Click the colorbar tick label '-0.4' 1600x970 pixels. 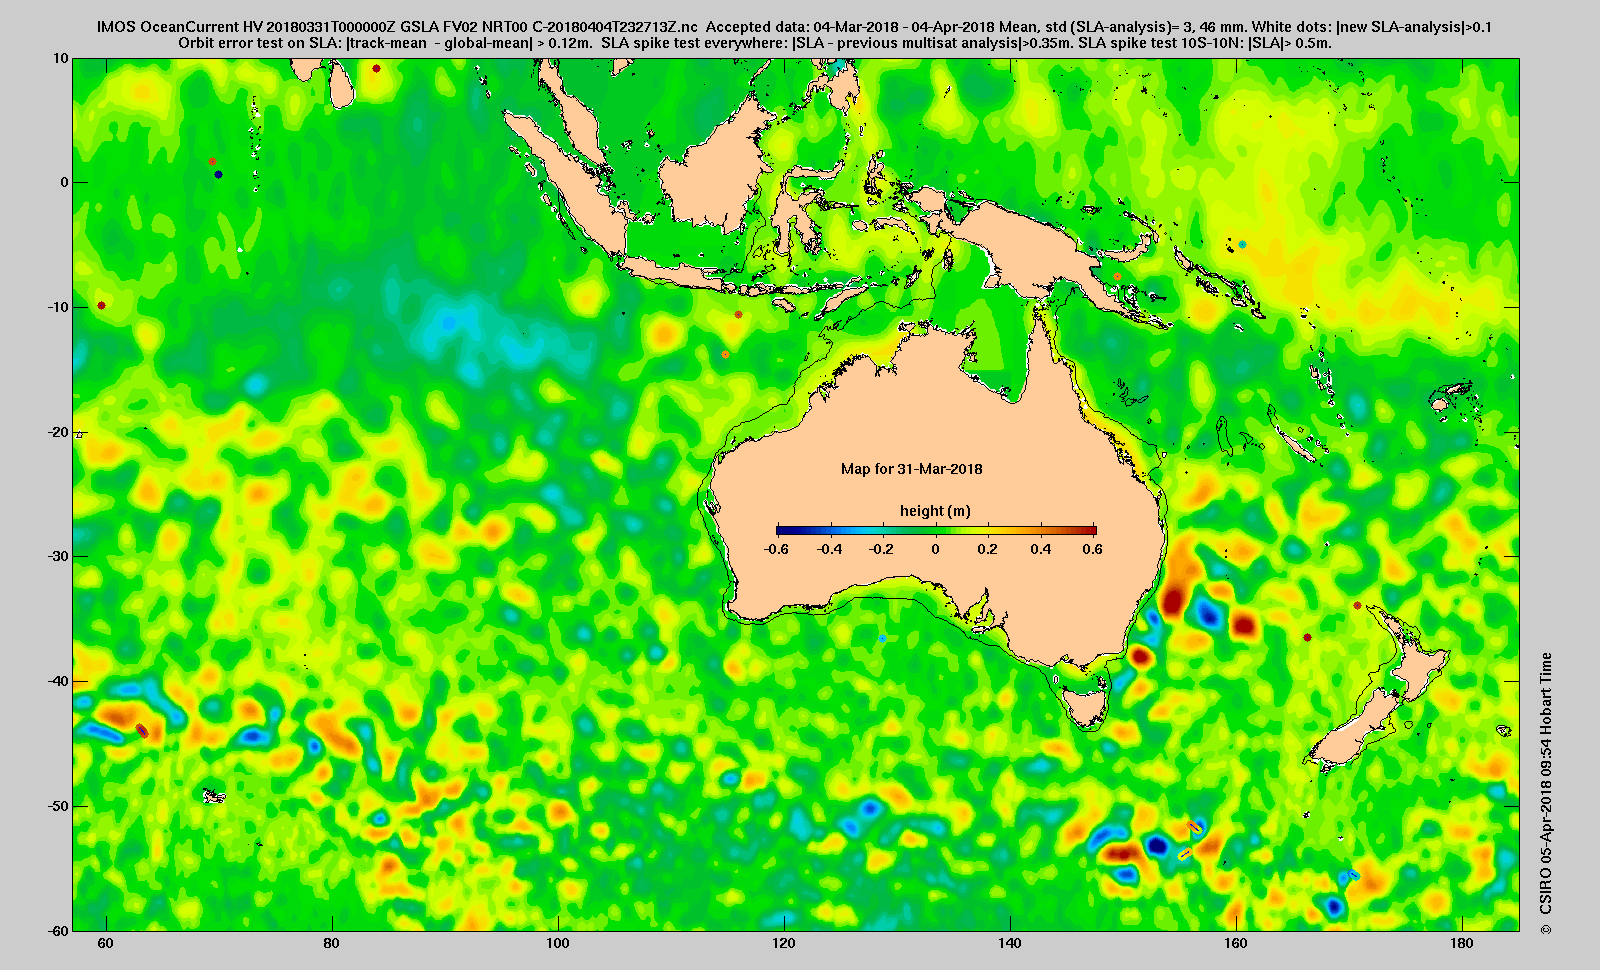tap(829, 549)
